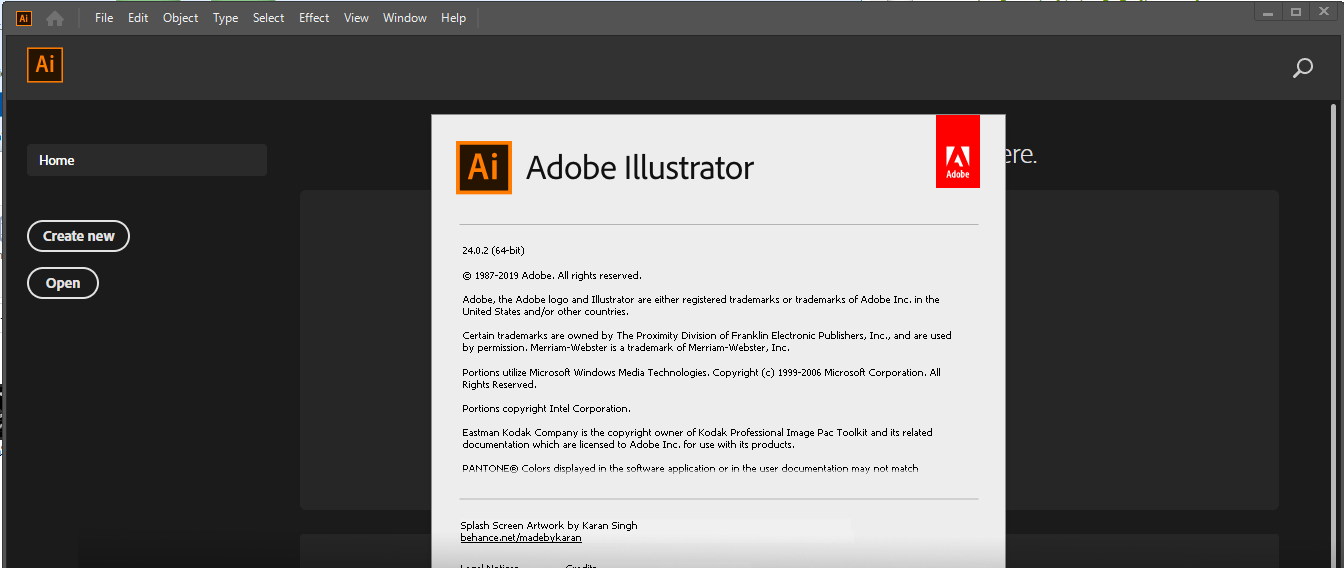Image resolution: width=1344 pixels, height=568 pixels.
Task: Maximize the Illustrator window
Action: (1296, 12)
